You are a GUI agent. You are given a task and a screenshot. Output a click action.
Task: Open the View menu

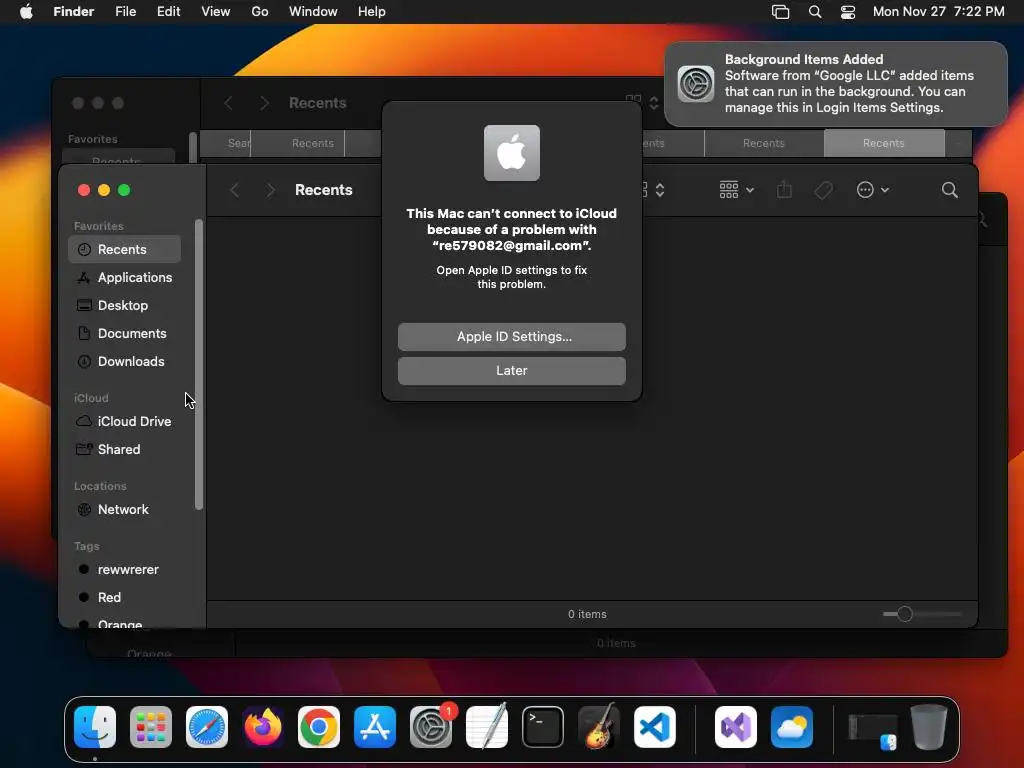coord(216,12)
